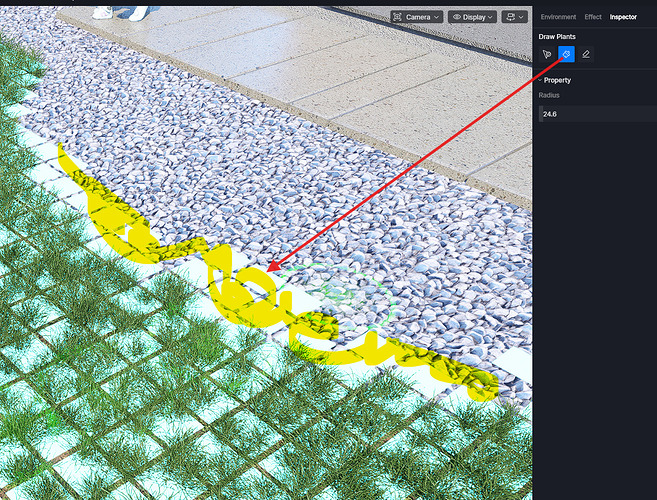This screenshot has width=657, height=500.
Task: Collapse the Property section chevron
Action: click(540, 80)
